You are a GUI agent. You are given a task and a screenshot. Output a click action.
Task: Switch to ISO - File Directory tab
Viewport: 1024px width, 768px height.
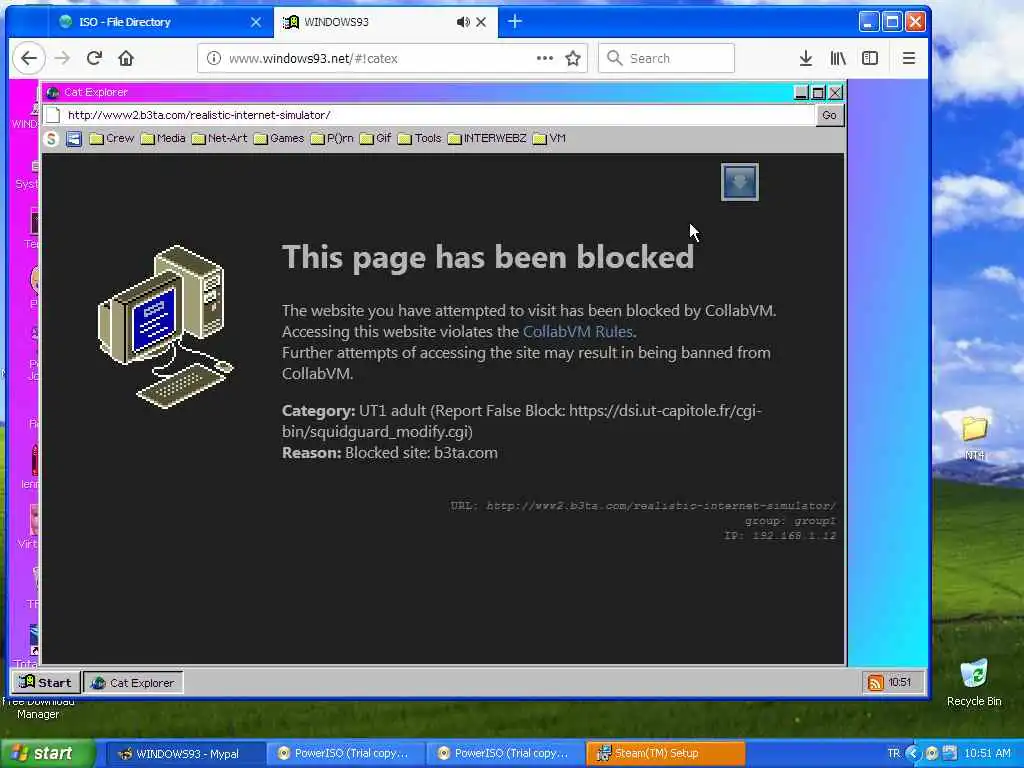(x=159, y=22)
